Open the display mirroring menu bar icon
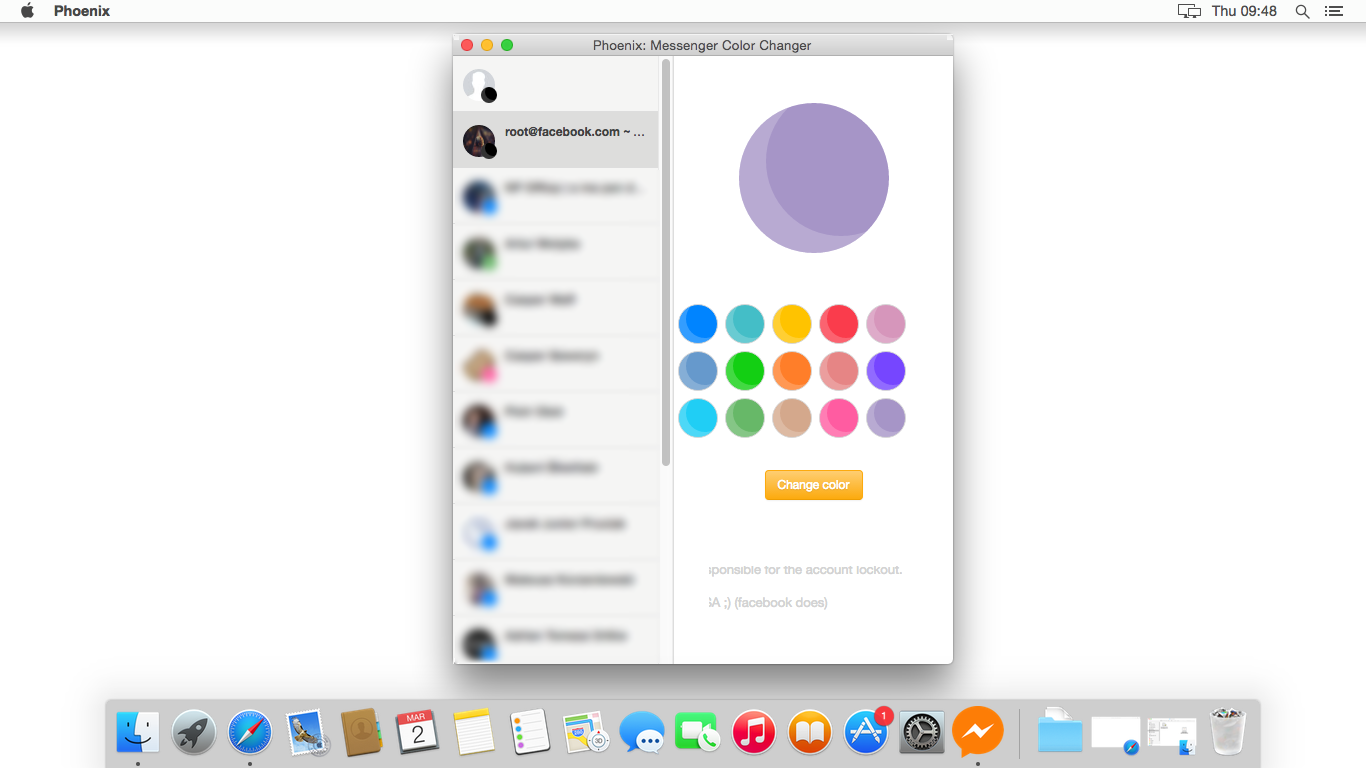Image resolution: width=1366 pixels, height=768 pixels. coord(1189,11)
